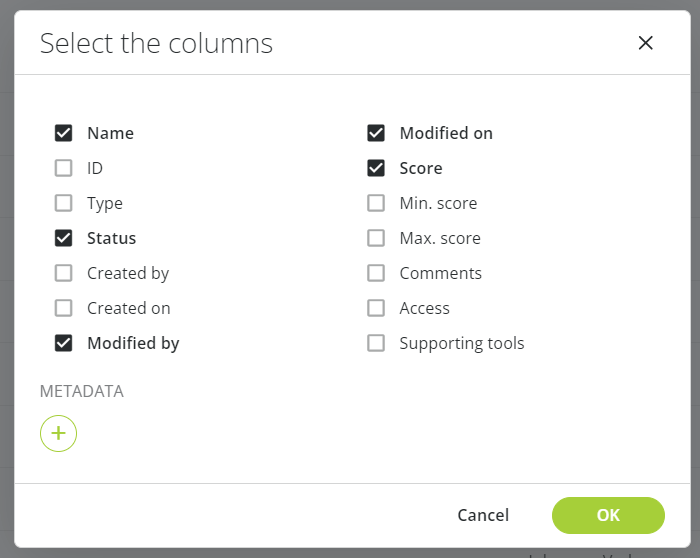700x558 pixels.
Task: Enable the Access column checkbox
Action: [376, 308]
